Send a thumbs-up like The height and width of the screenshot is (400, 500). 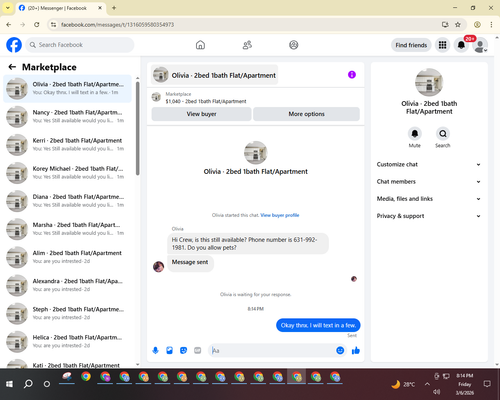click(356, 350)
